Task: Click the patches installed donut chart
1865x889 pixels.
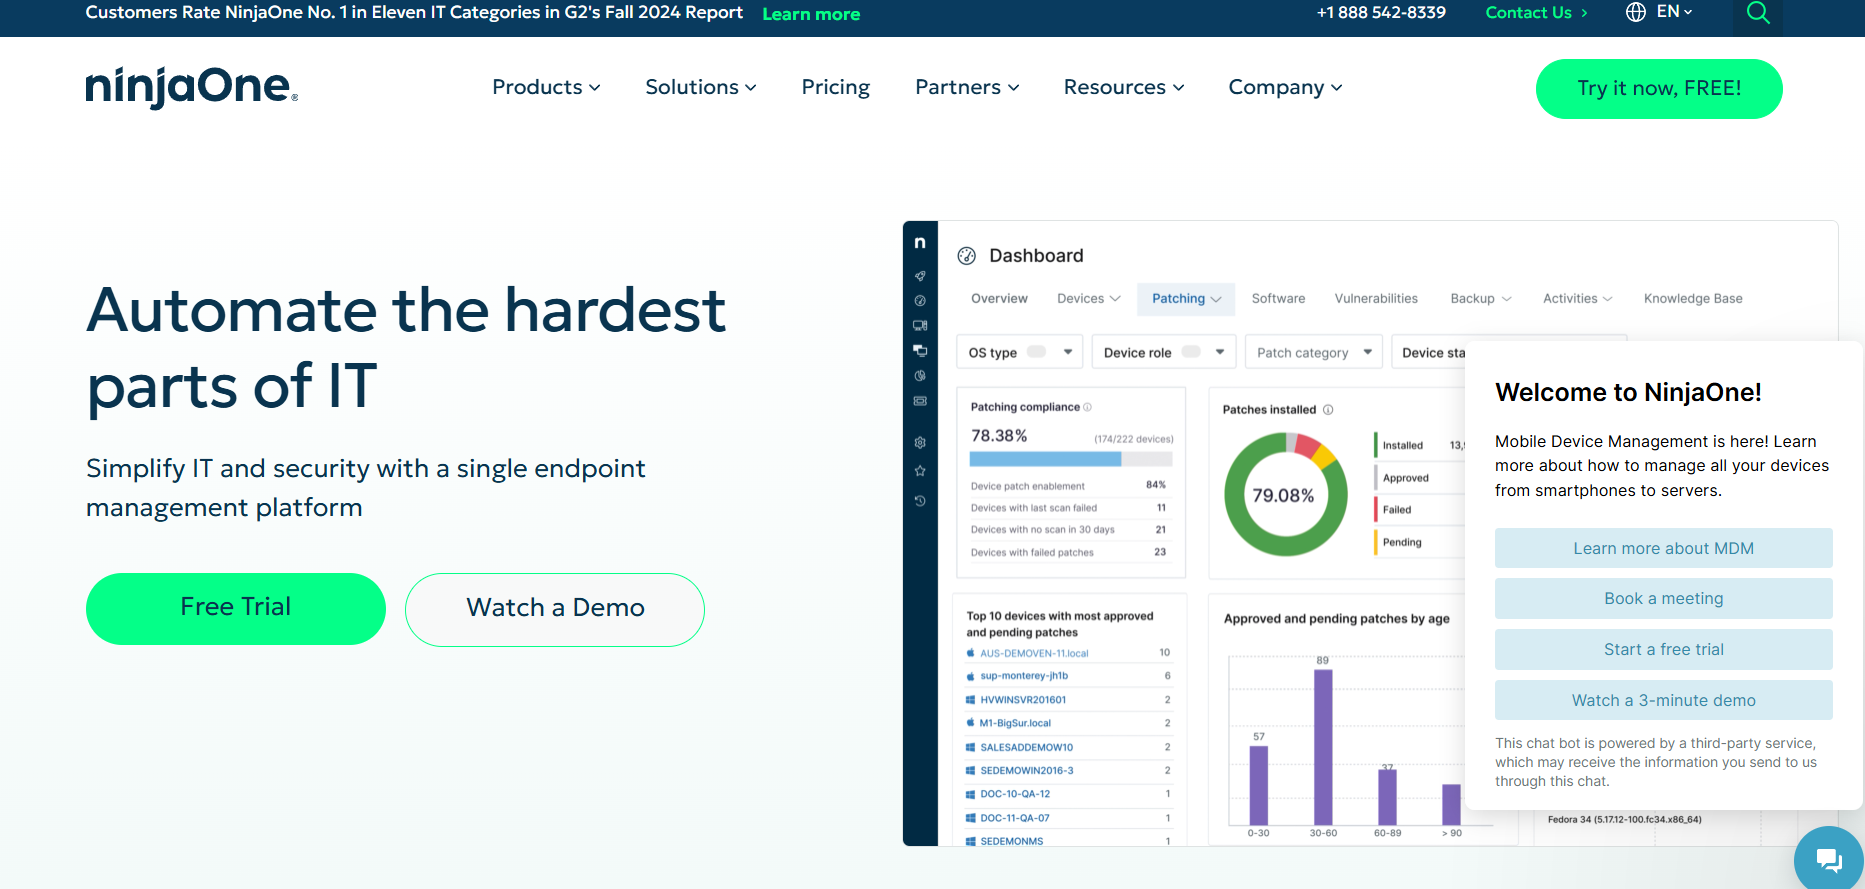Action: tap(1285, 494)
